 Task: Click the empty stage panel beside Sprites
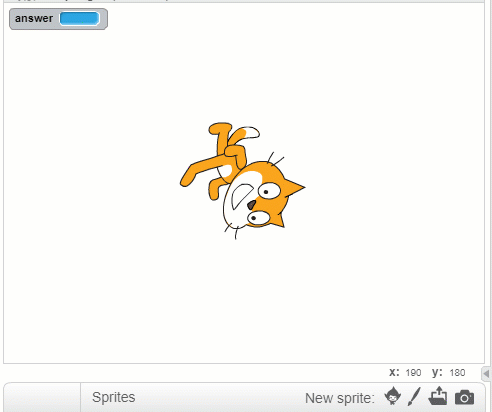tap(42, 397)
